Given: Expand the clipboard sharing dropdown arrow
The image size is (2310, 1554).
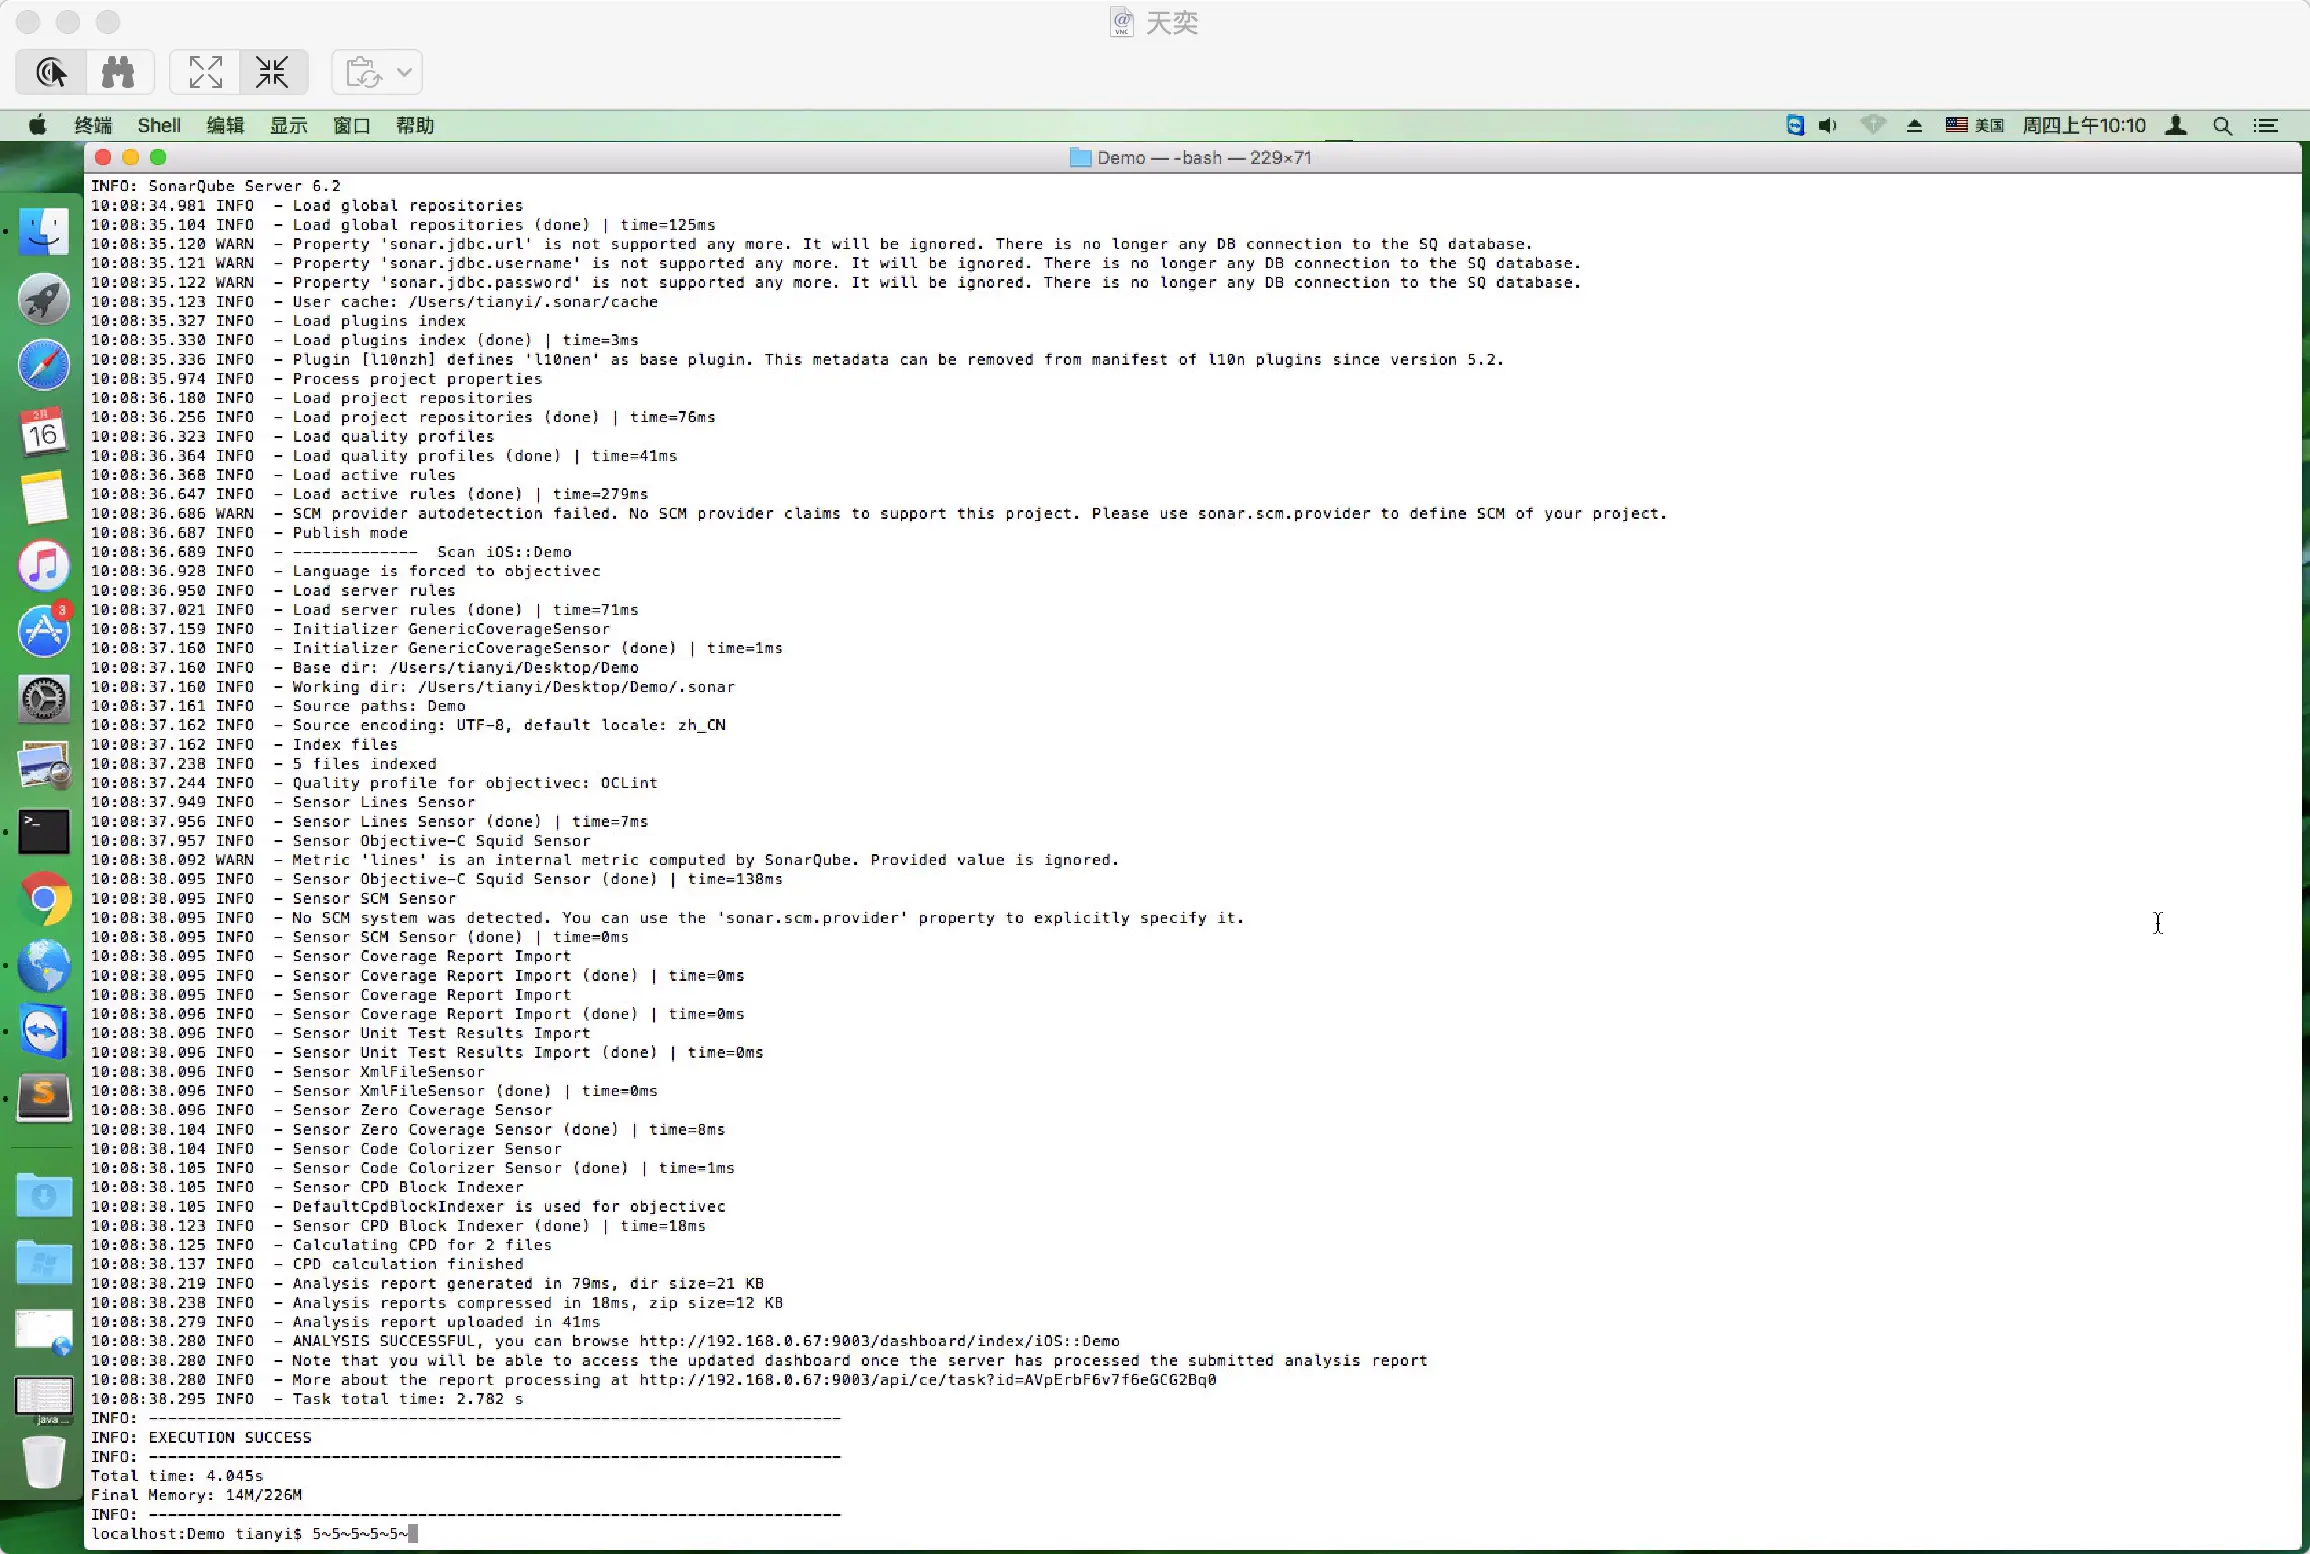Looking at the screenshot, I should (404, 72).
